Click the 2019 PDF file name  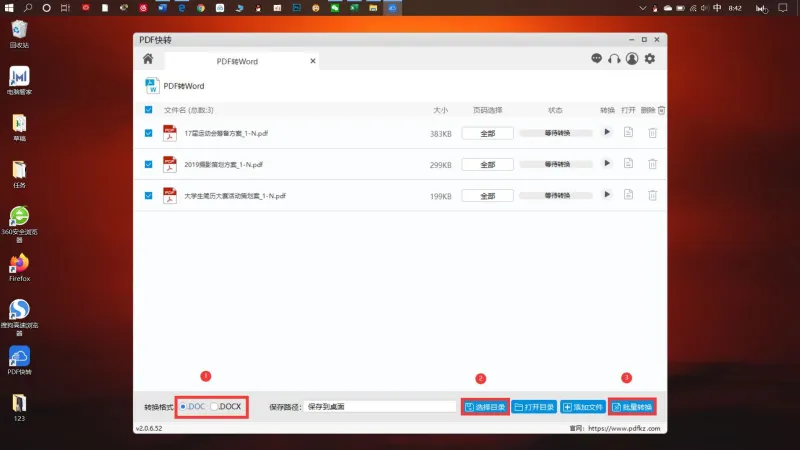[x=223, y=164]
